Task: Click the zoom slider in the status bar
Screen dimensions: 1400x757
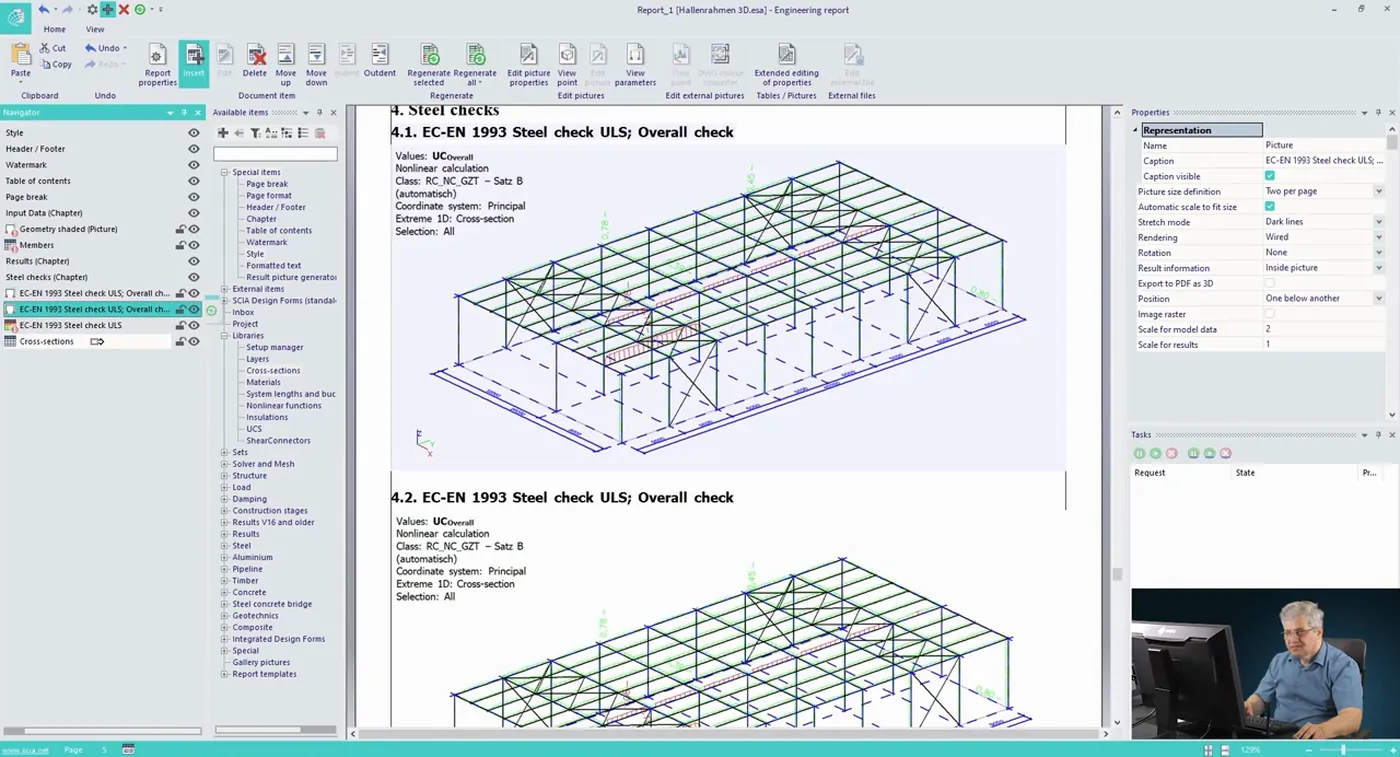Action: (x=1342, y=749)
